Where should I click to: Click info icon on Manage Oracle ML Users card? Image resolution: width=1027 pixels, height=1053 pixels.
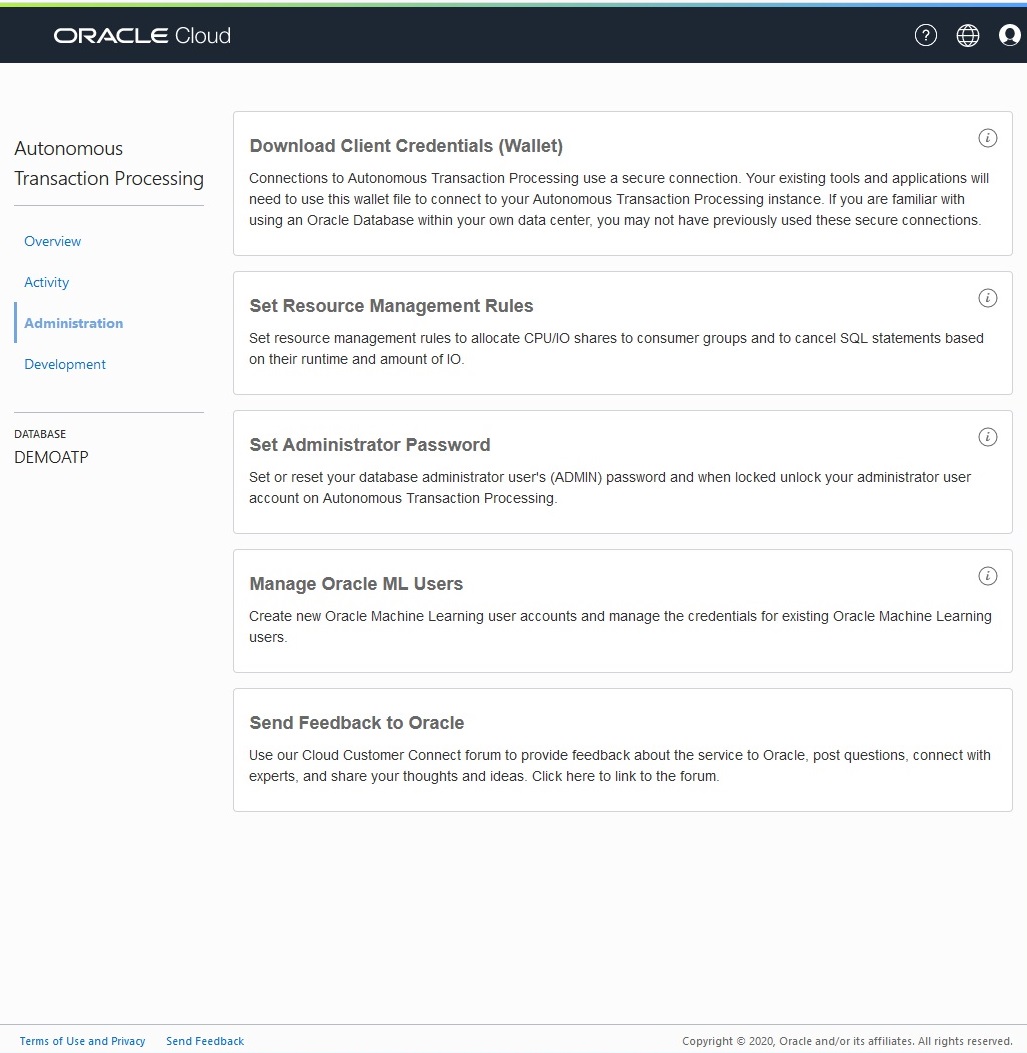pyautogui.click(x=987, y=576)
